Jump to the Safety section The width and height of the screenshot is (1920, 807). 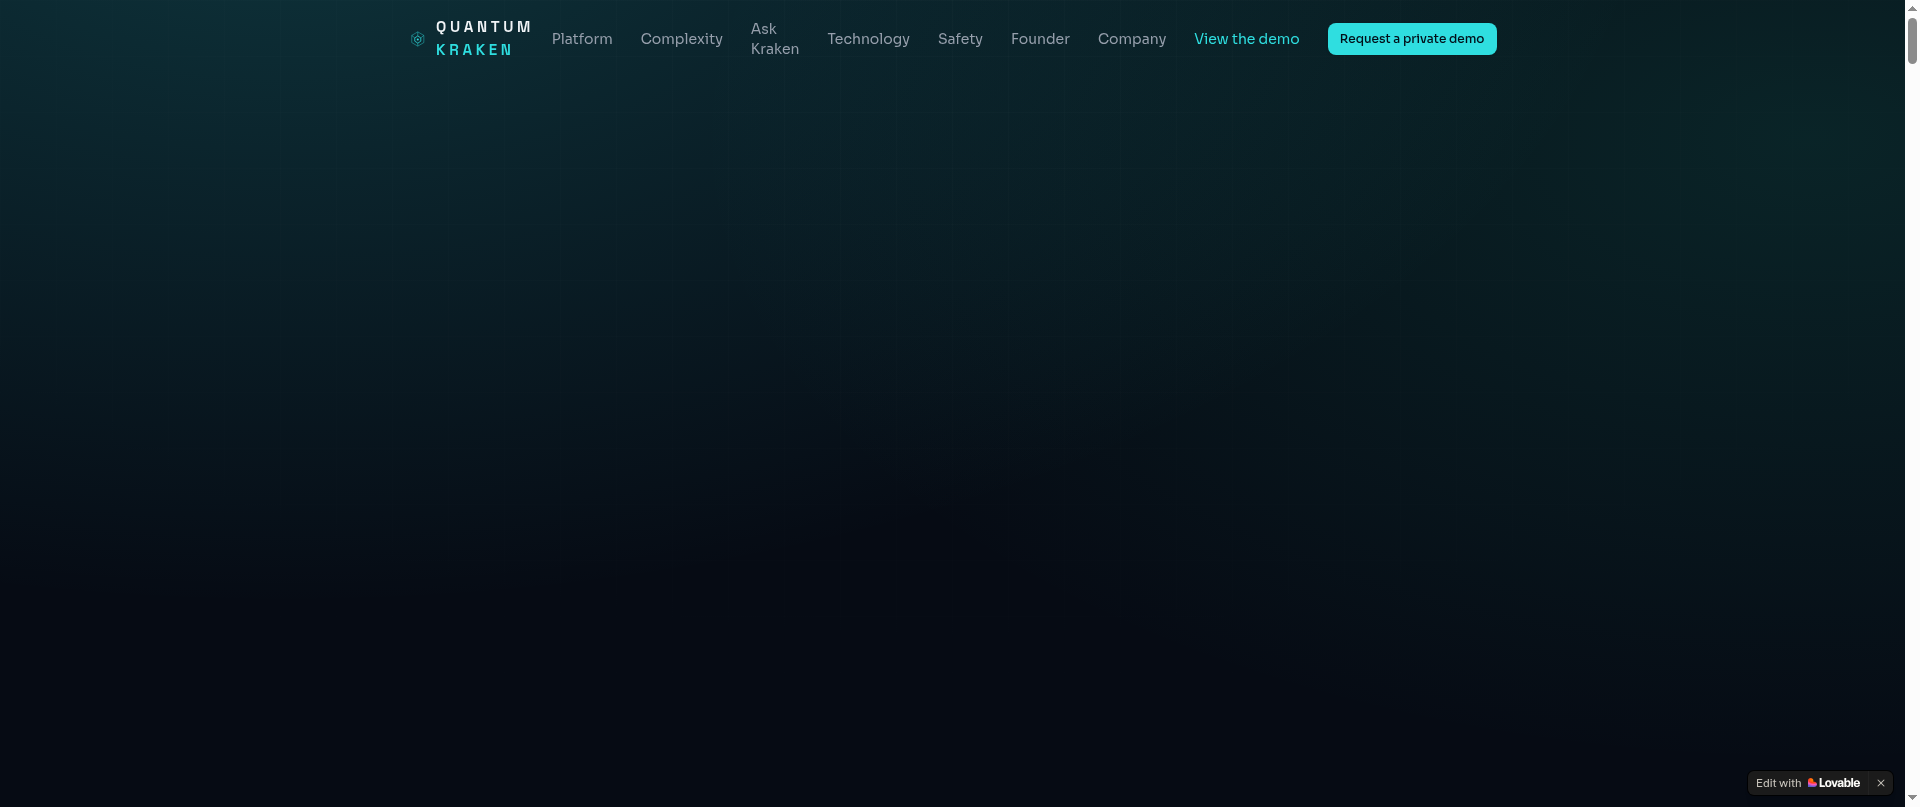click(x=960, y=39)
